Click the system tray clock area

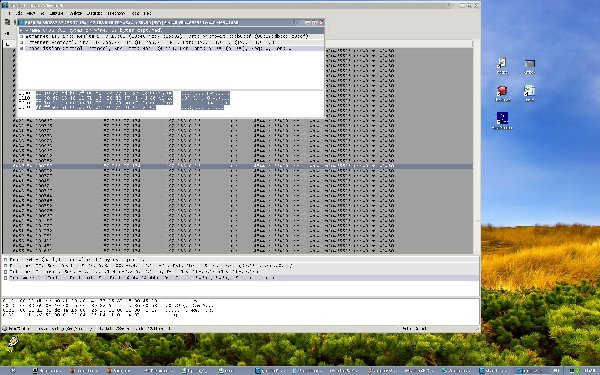click(x=590, y=370)
